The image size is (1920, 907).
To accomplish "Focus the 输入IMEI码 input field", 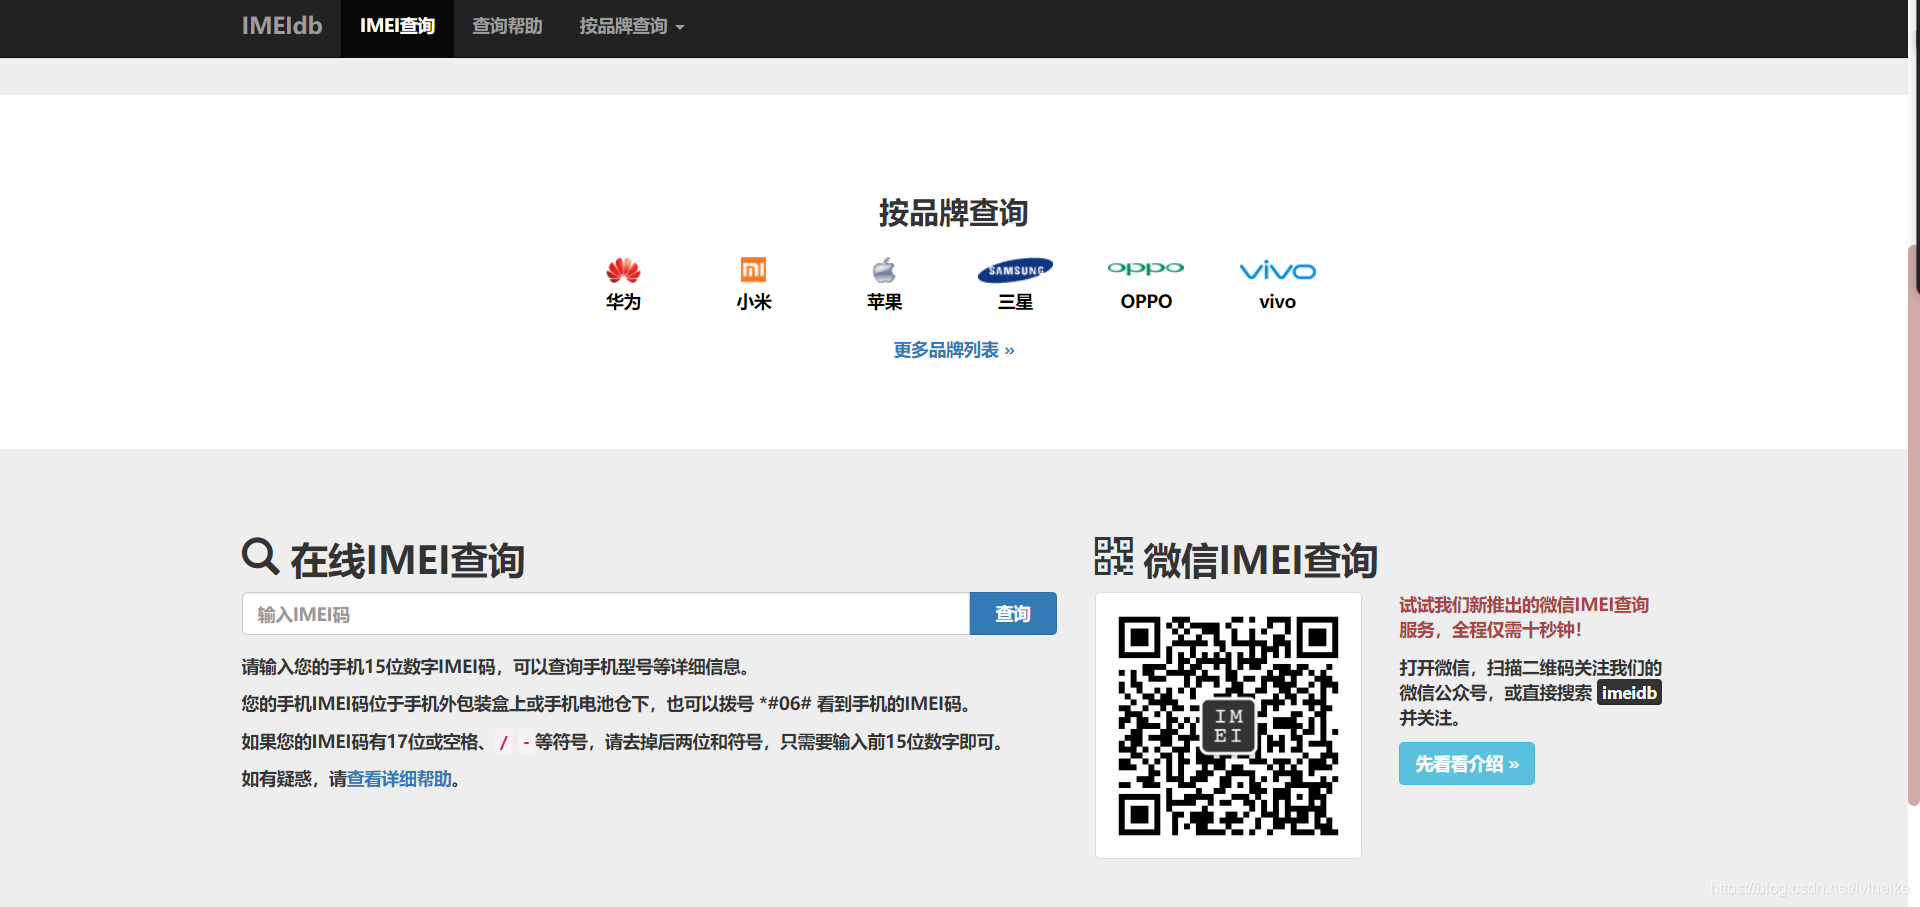I will tap(606, 614).
